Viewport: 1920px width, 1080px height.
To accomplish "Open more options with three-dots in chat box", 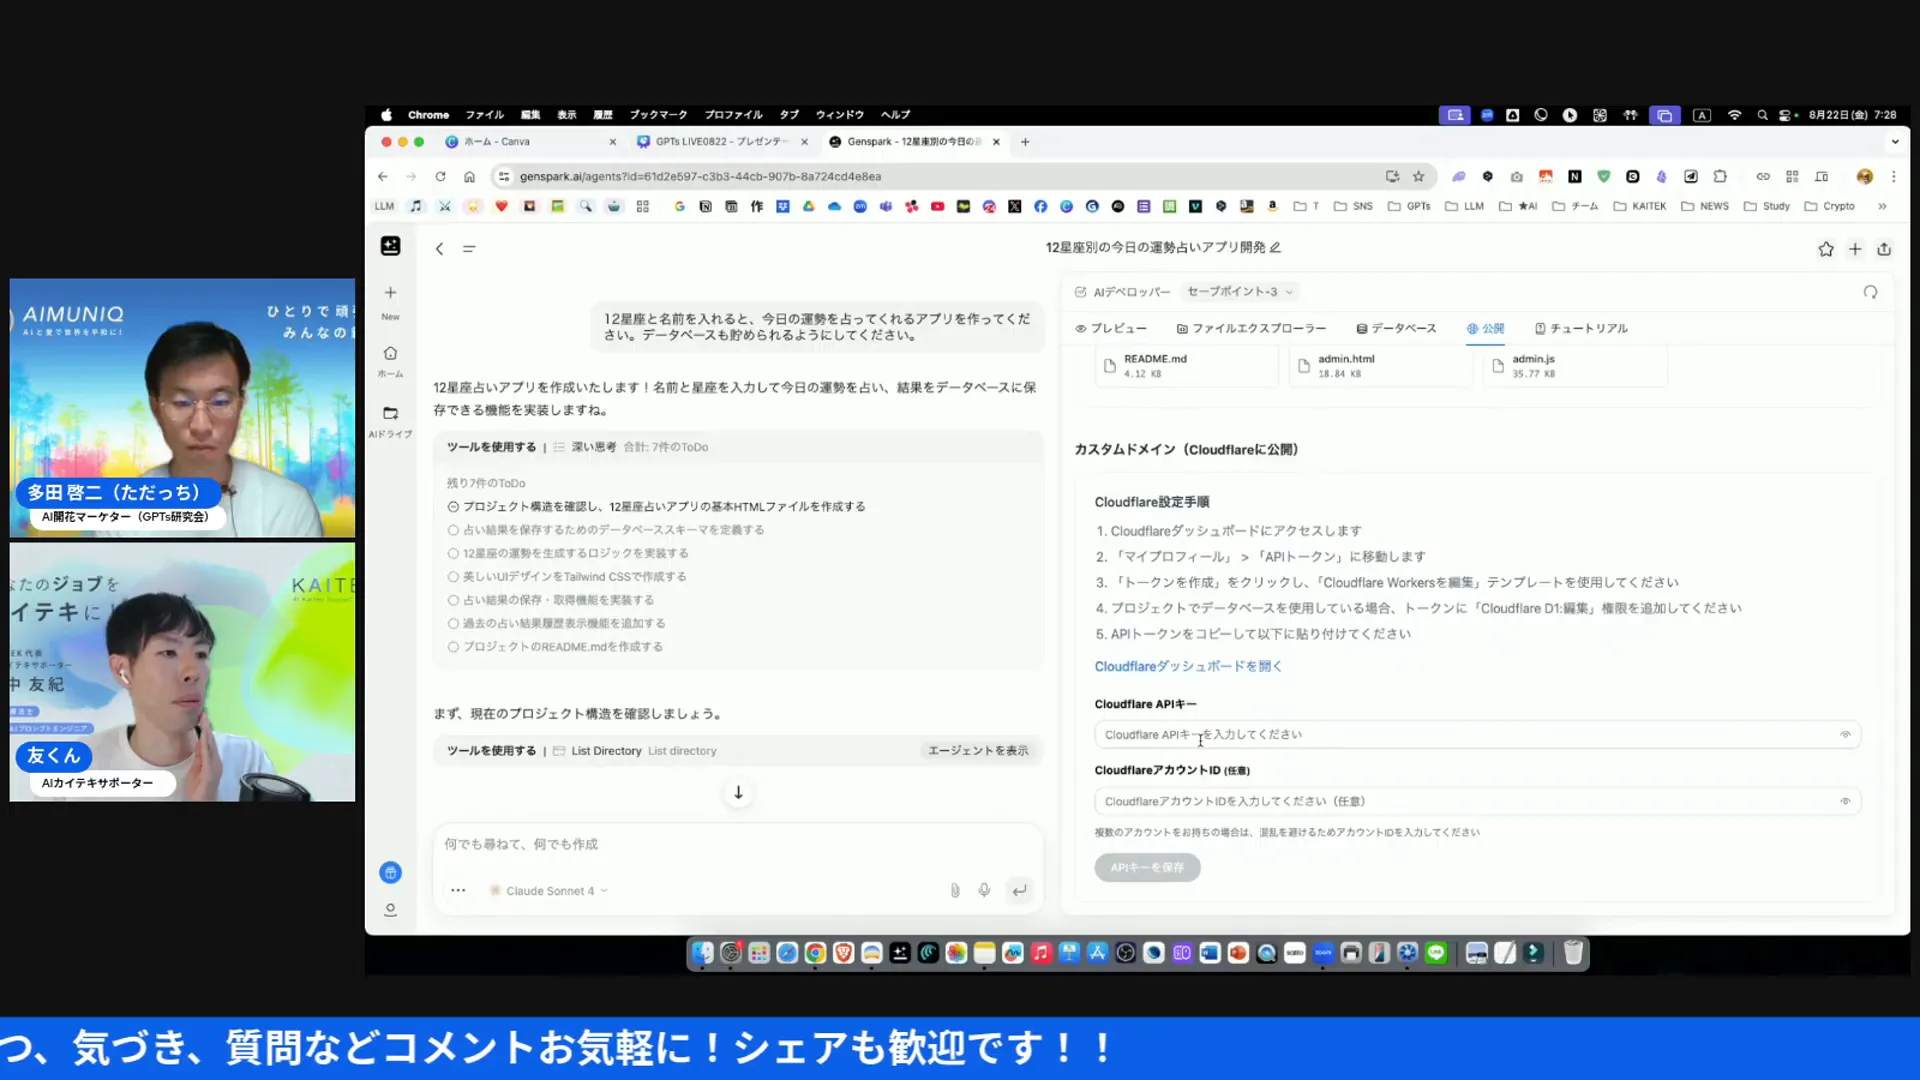I will click(458, 890).
